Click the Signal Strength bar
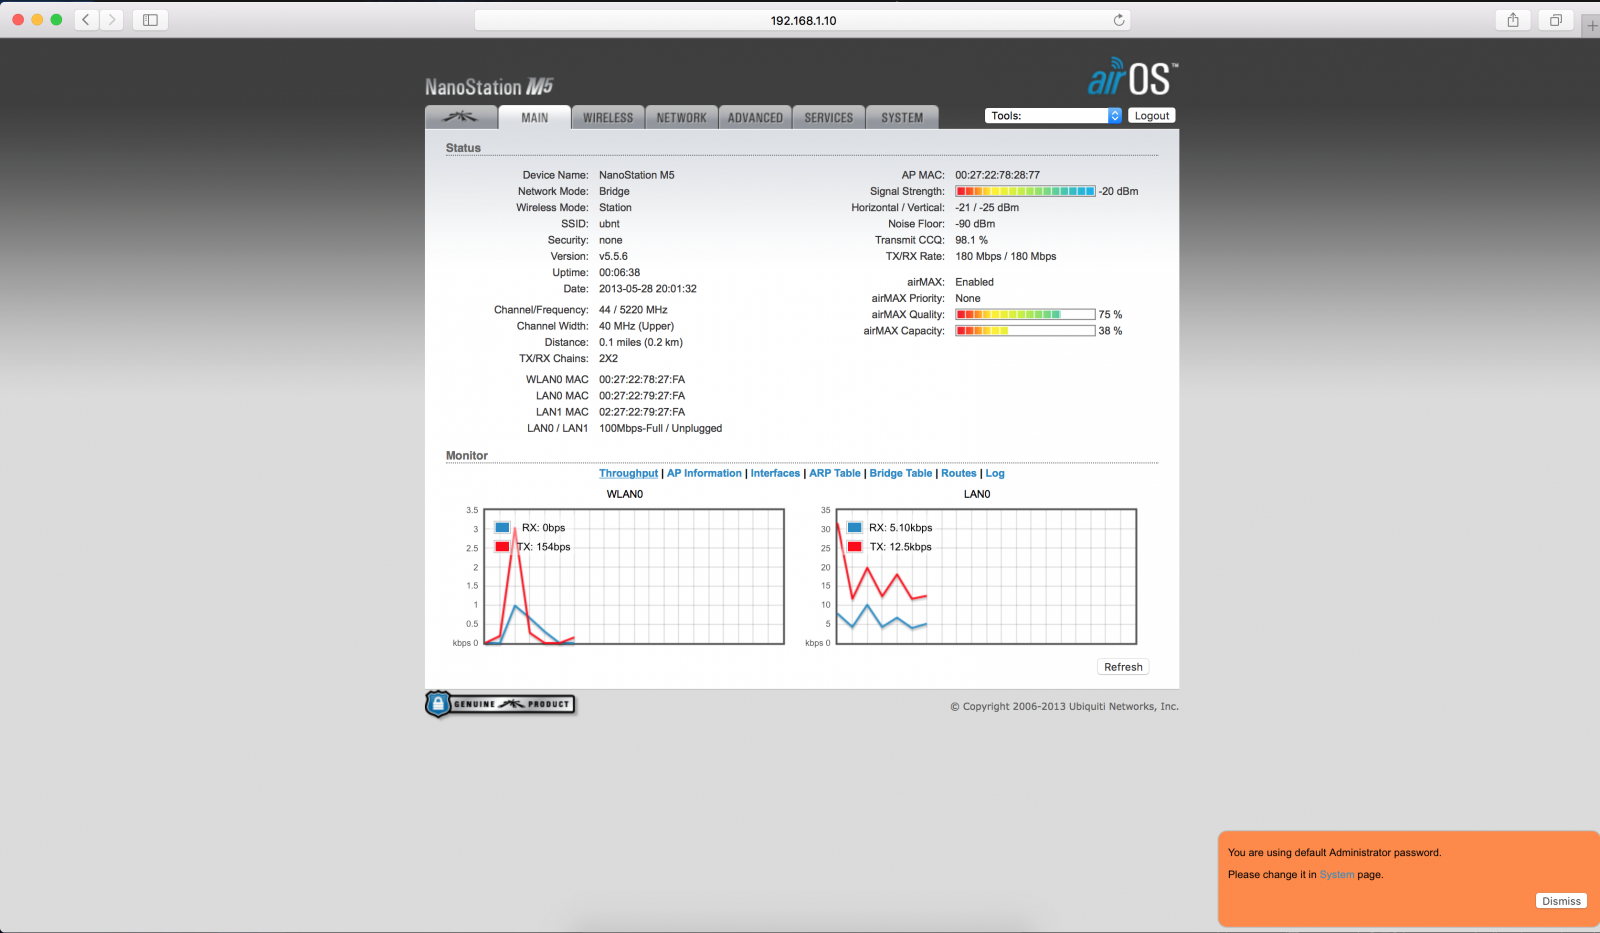The height and width of the screenshot is (933, 1600). tap(1025, 191)
